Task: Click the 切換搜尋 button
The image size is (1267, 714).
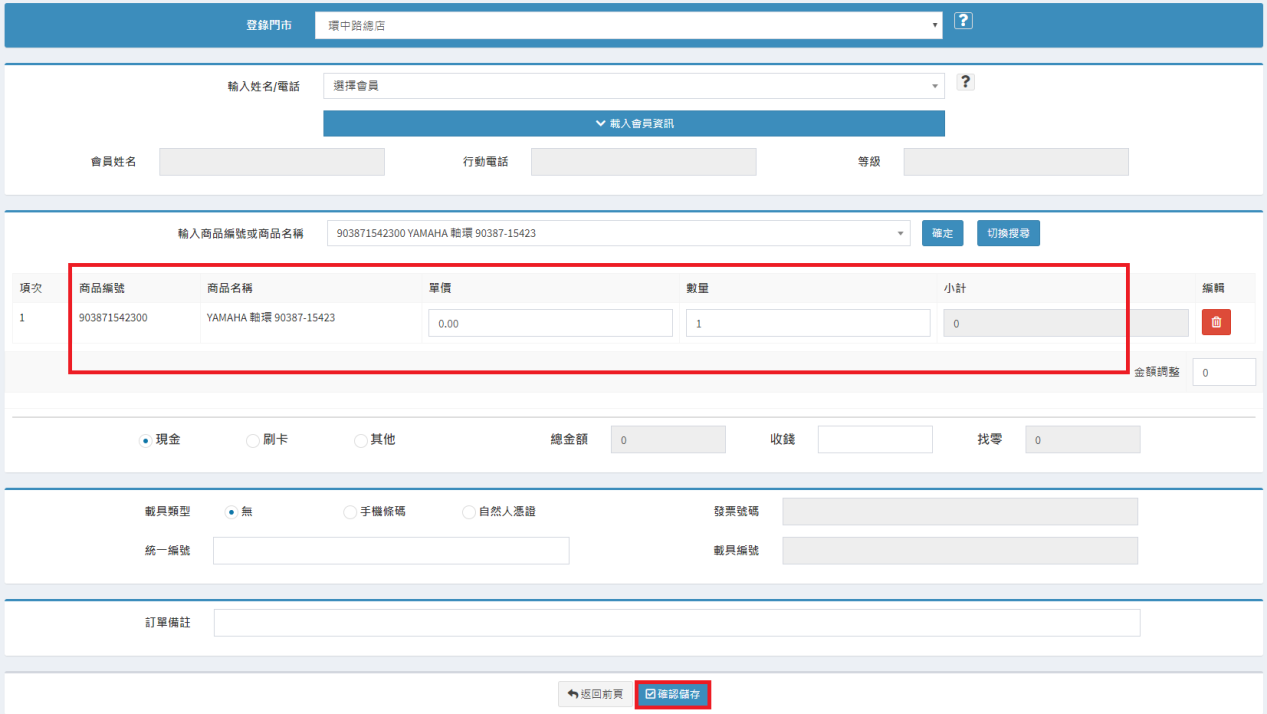Action: 1008,233
